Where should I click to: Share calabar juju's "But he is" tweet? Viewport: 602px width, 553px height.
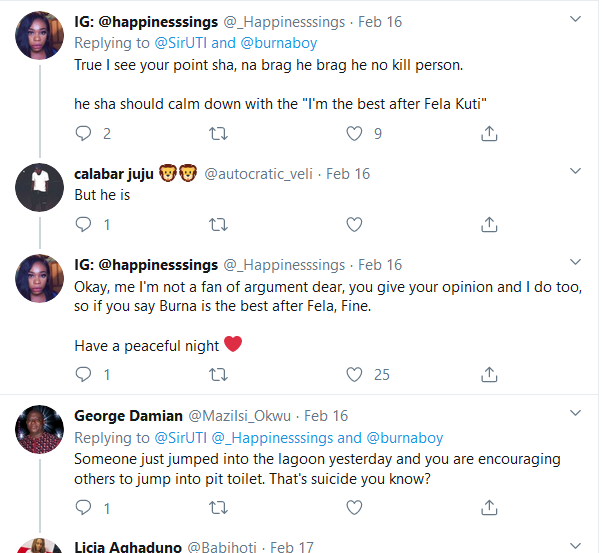tap(489, 224)
